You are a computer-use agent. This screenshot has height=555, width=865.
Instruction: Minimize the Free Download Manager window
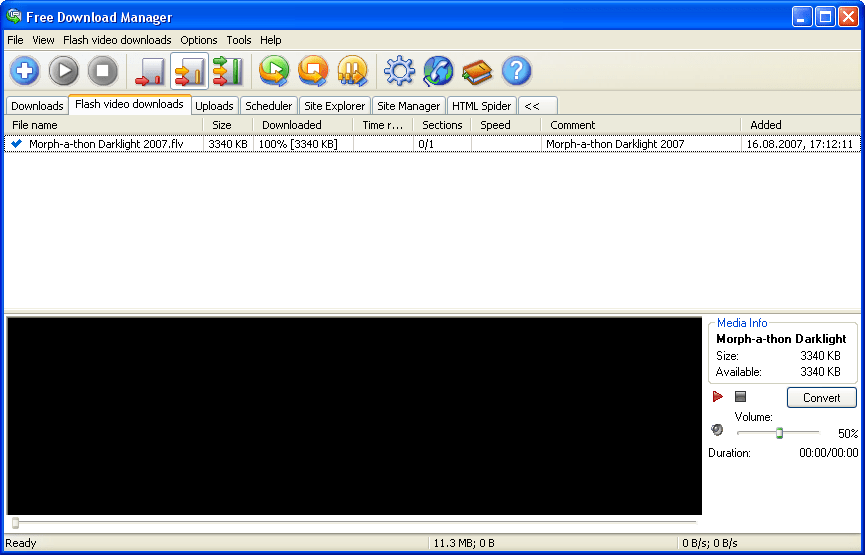pos(802,17)
